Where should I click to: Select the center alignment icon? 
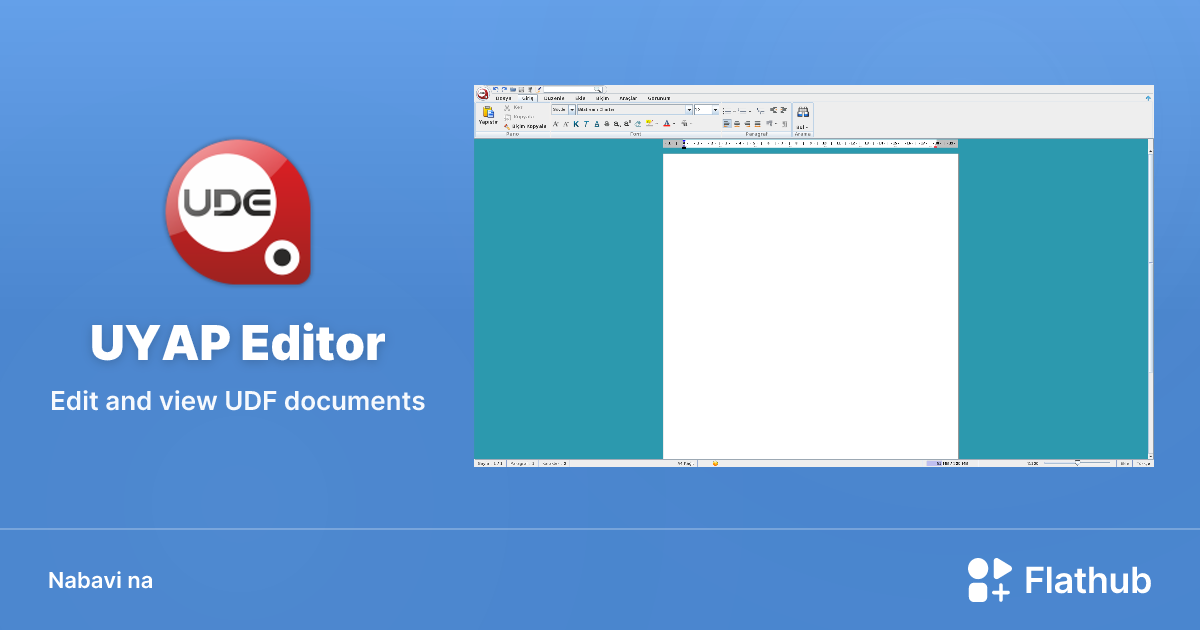point(737,123)
